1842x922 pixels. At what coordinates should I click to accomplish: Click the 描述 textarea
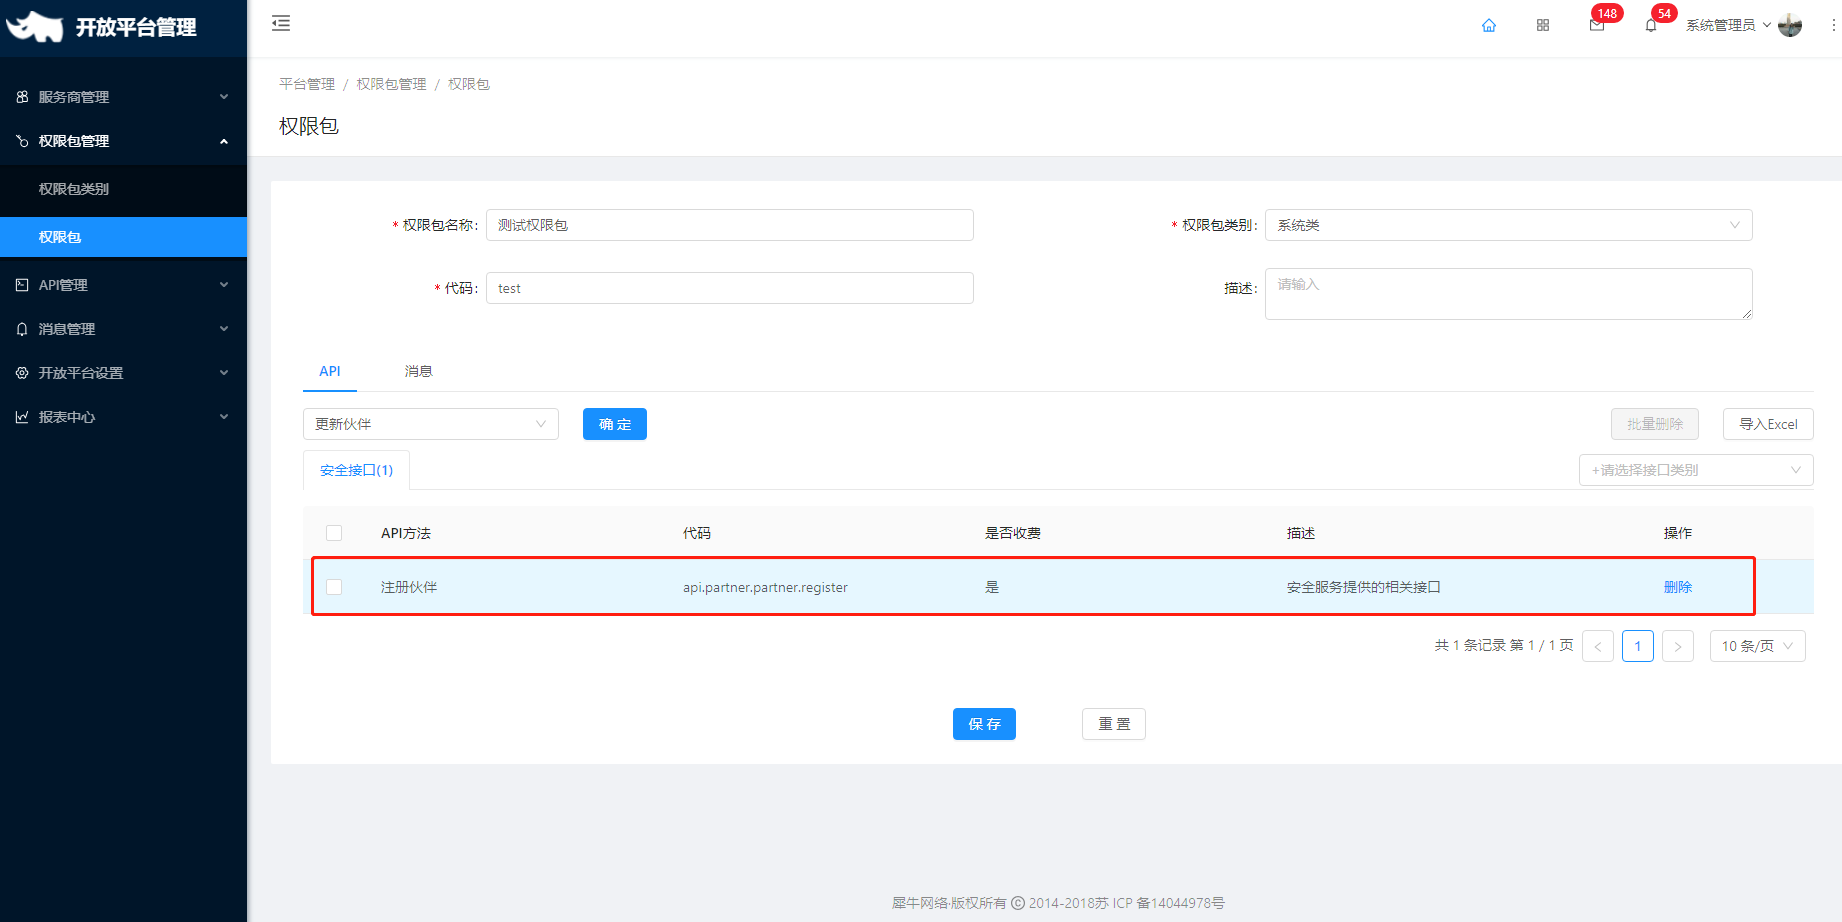[x=1508, y=294]
